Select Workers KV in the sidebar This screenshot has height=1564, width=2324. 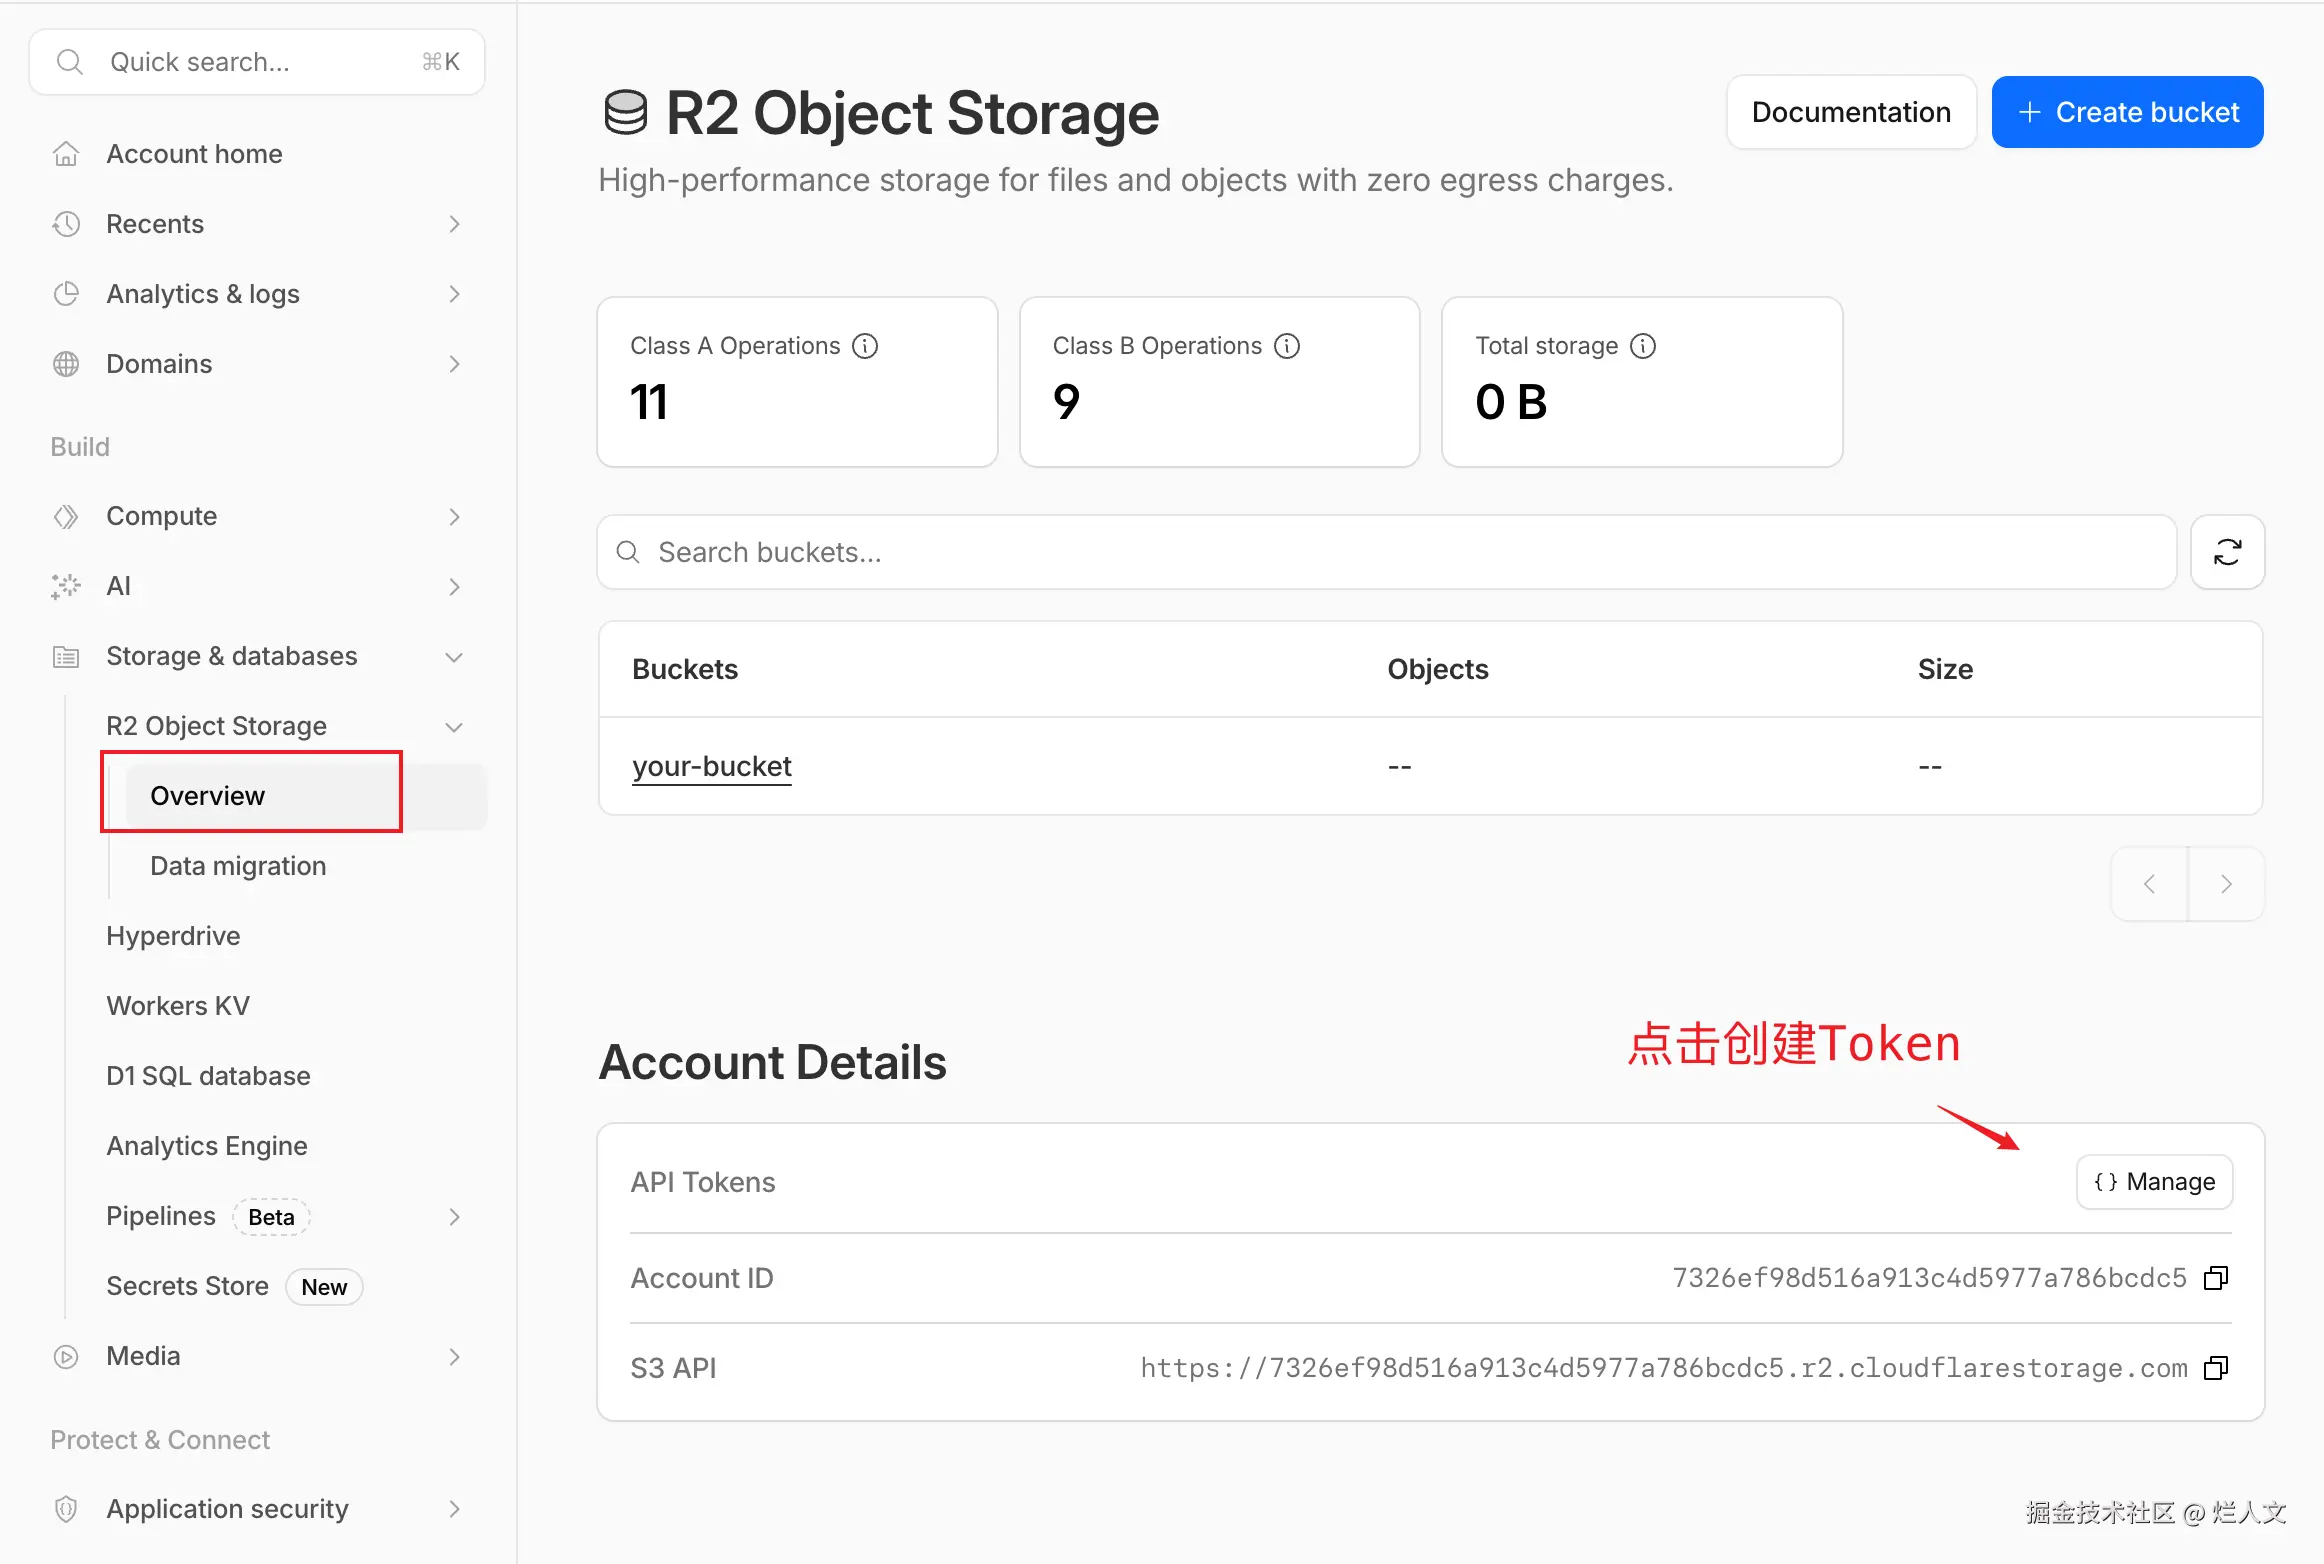[178, 1006]
